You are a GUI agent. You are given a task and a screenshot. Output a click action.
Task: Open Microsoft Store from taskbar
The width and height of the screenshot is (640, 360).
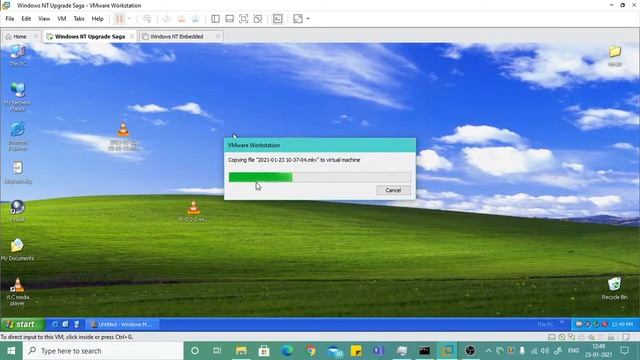click(264, 351)
